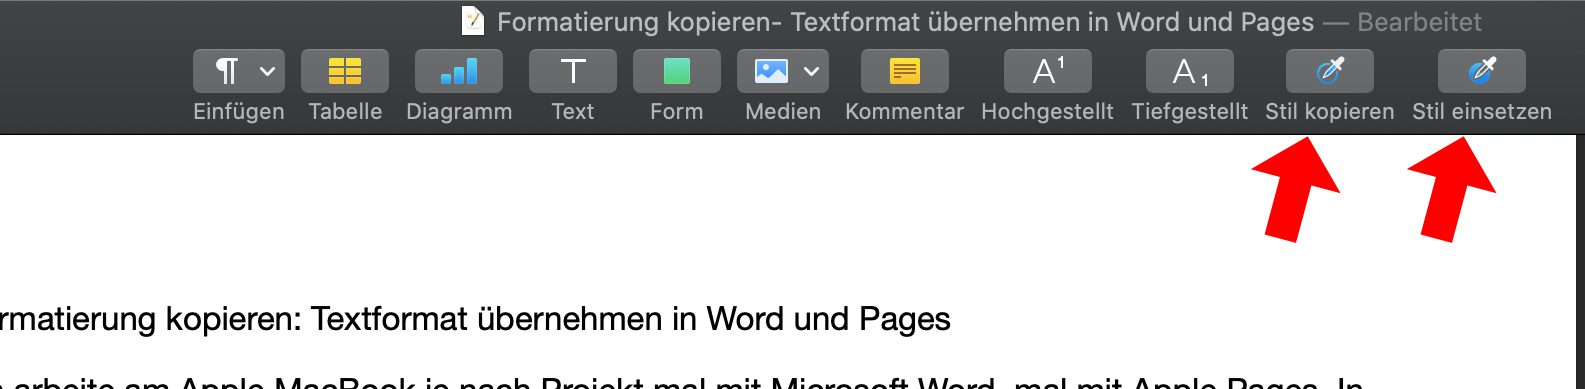Viewport: 1585px width, 389px height.
Task: Copy formatting with Stil kopieren icon
Action: pos(1330,71)
